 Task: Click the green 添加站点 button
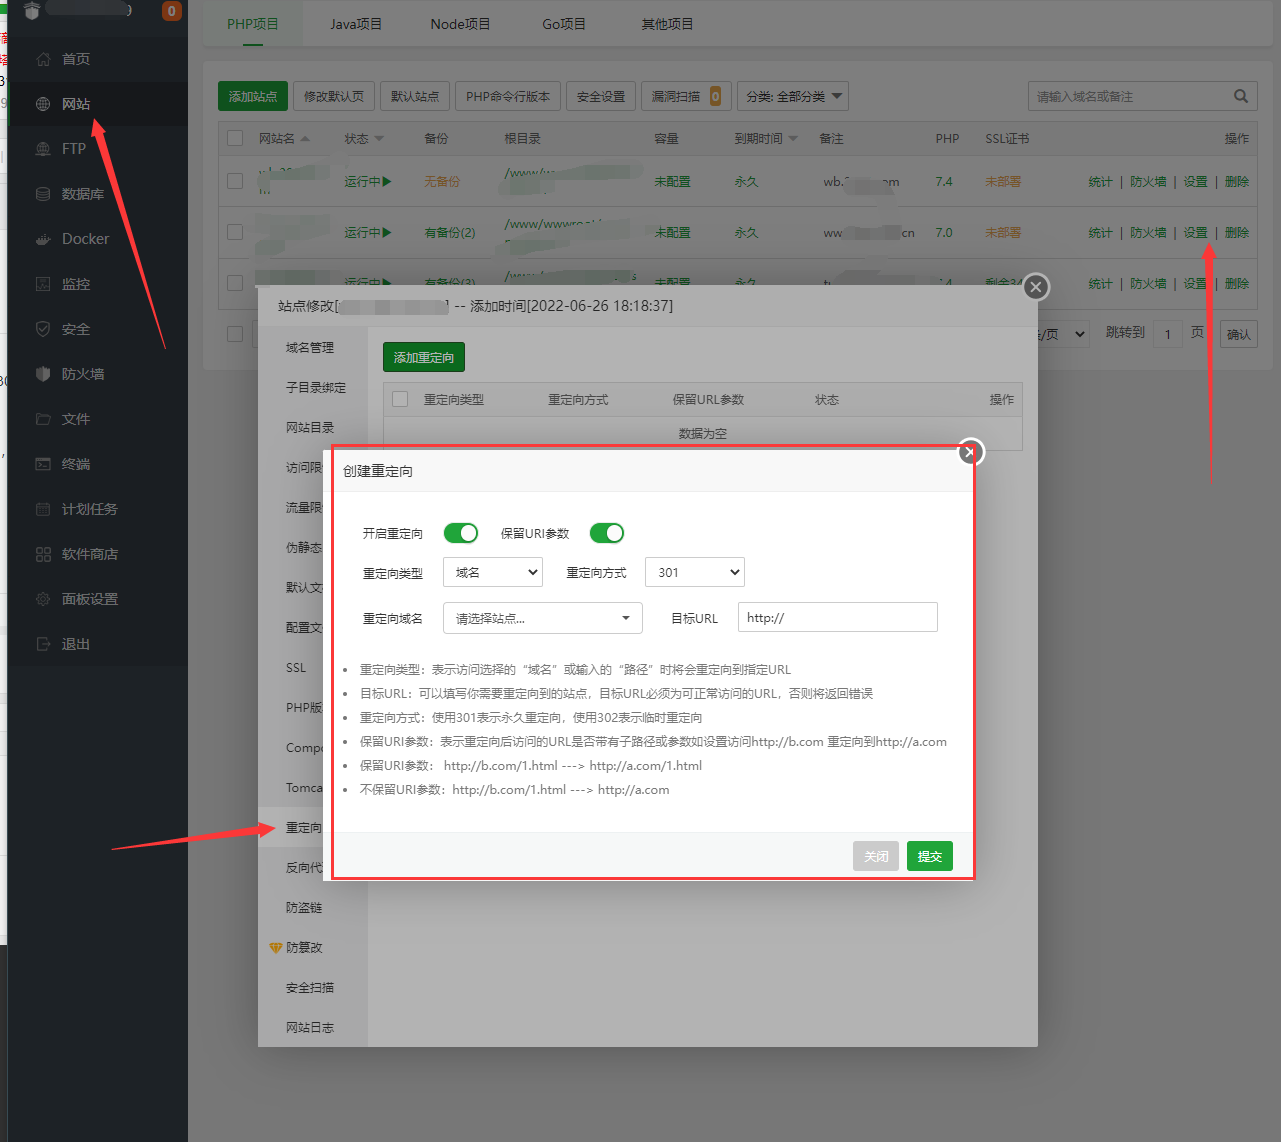(253, 96)
